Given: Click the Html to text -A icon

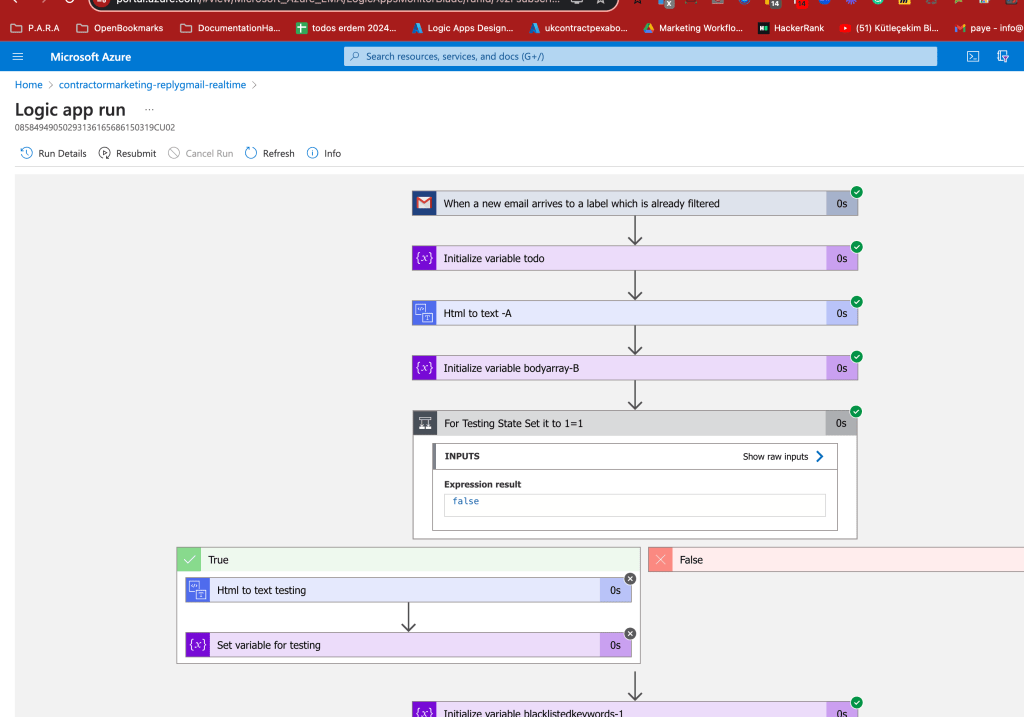Looking at the screenshot, I should coord(424,313).
